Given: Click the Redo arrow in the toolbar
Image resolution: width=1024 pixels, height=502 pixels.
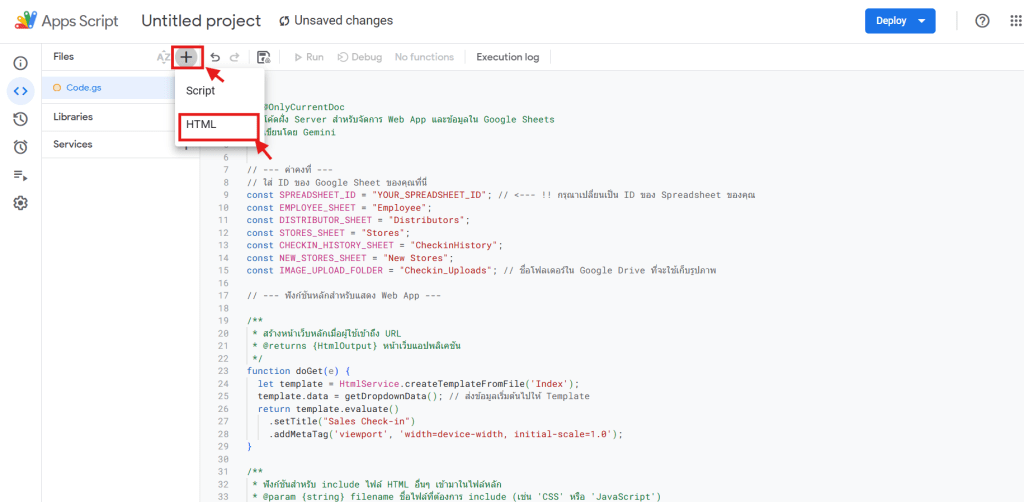Looking at the screenshot, I should (x=235, y=57).
